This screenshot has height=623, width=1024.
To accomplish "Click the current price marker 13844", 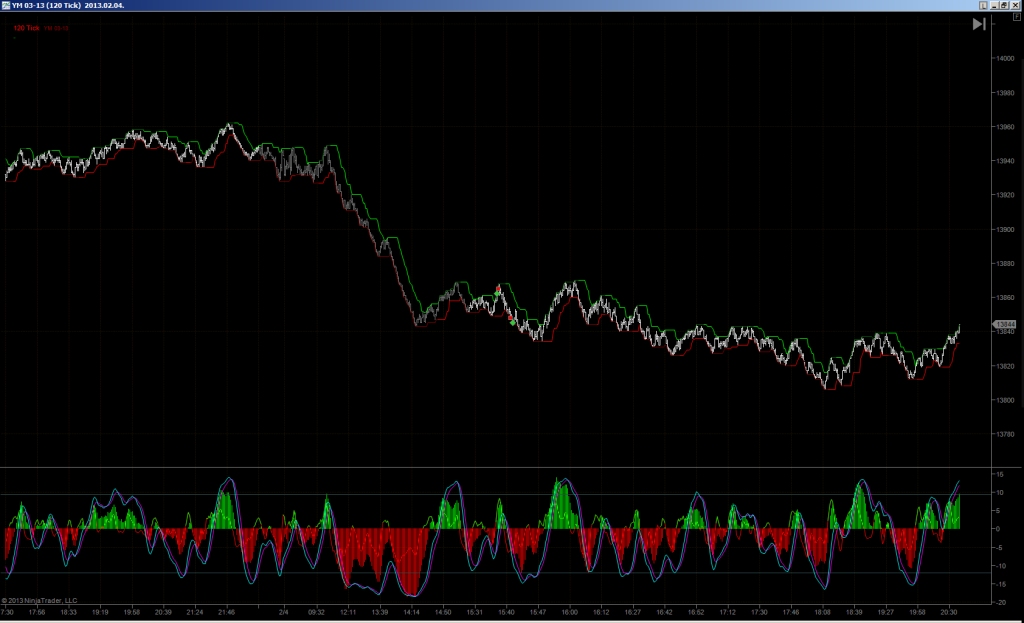I will [1004, 325].
